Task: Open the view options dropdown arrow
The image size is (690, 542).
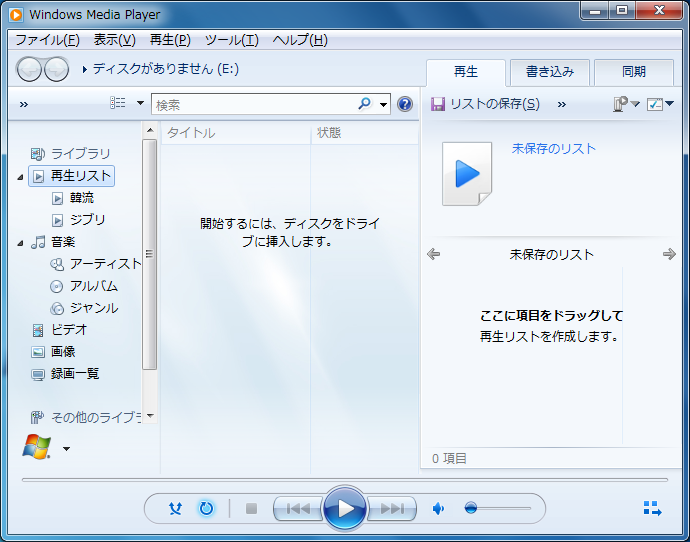Action: tap(140, 103)
